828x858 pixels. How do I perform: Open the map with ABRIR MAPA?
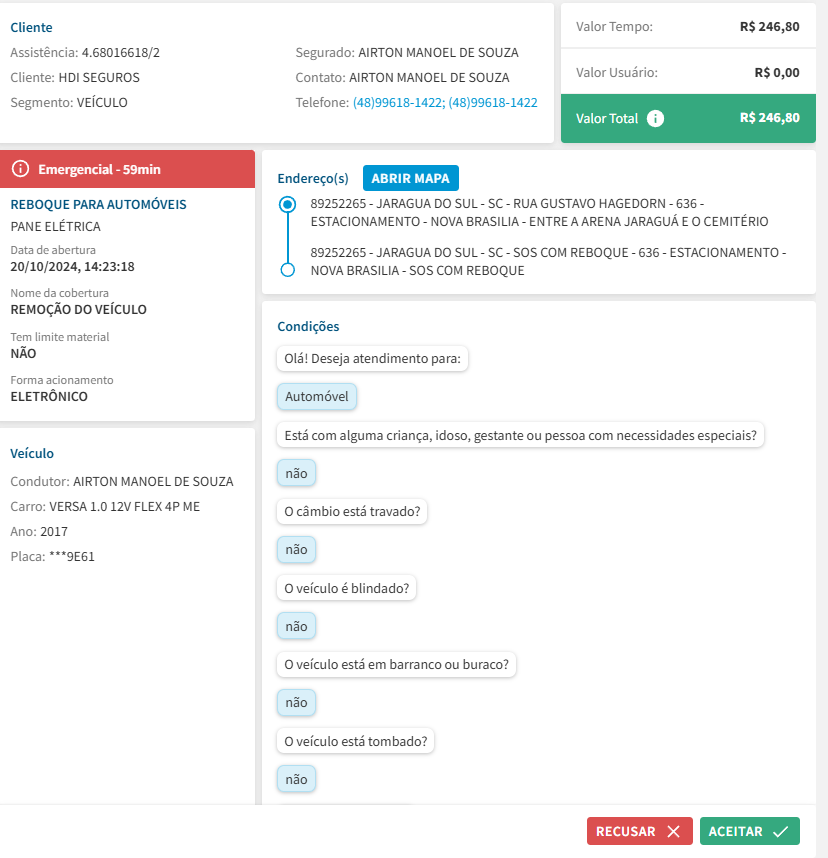[x=410, y=178]
